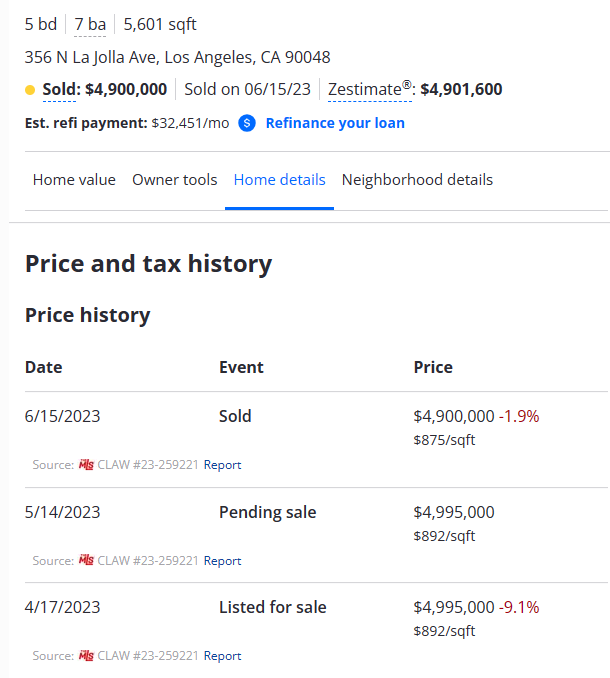Click the blue dollar refinance icon

tap(247, 123)
